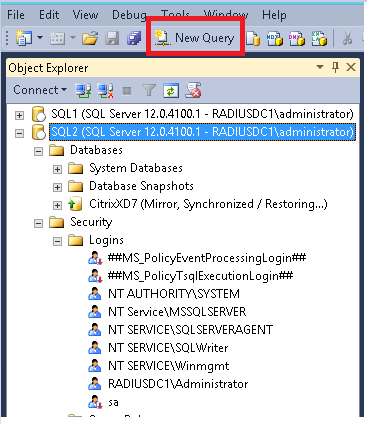Click the Filter funnel icon
Screen dimensions: 367x424
[x=149, y=90]
